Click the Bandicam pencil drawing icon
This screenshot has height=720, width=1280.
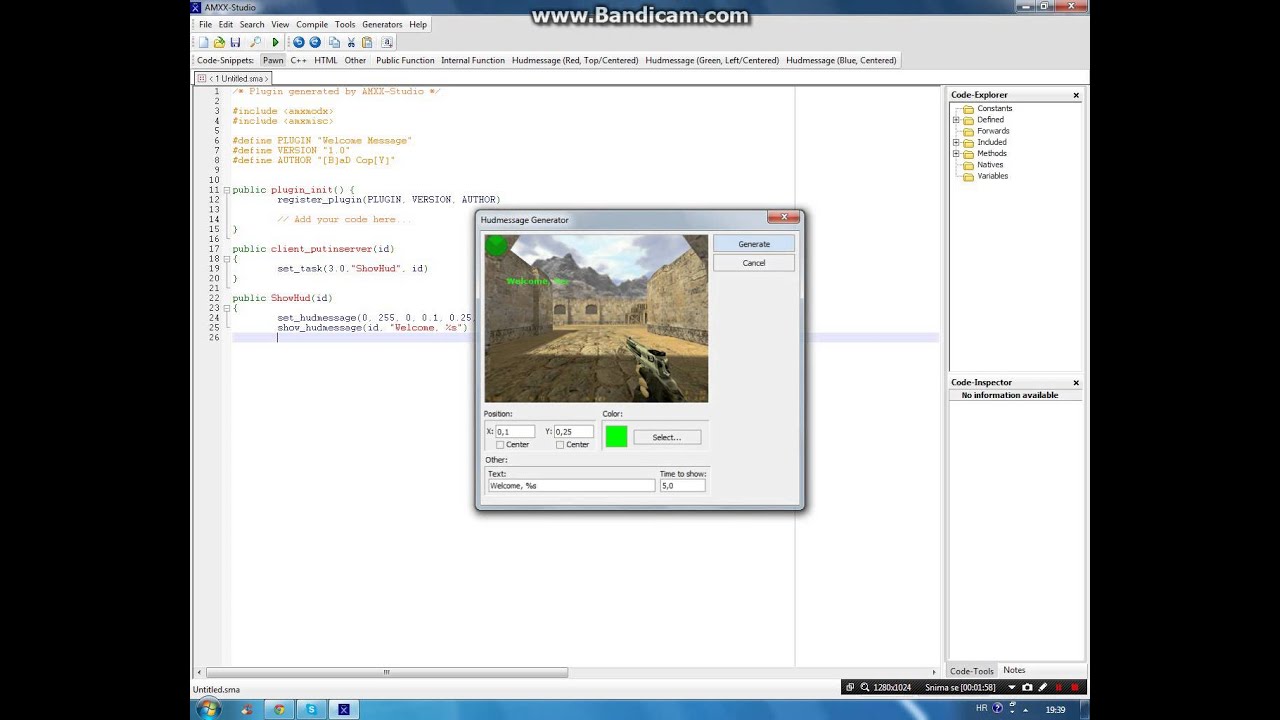[x=1043, y=687]
